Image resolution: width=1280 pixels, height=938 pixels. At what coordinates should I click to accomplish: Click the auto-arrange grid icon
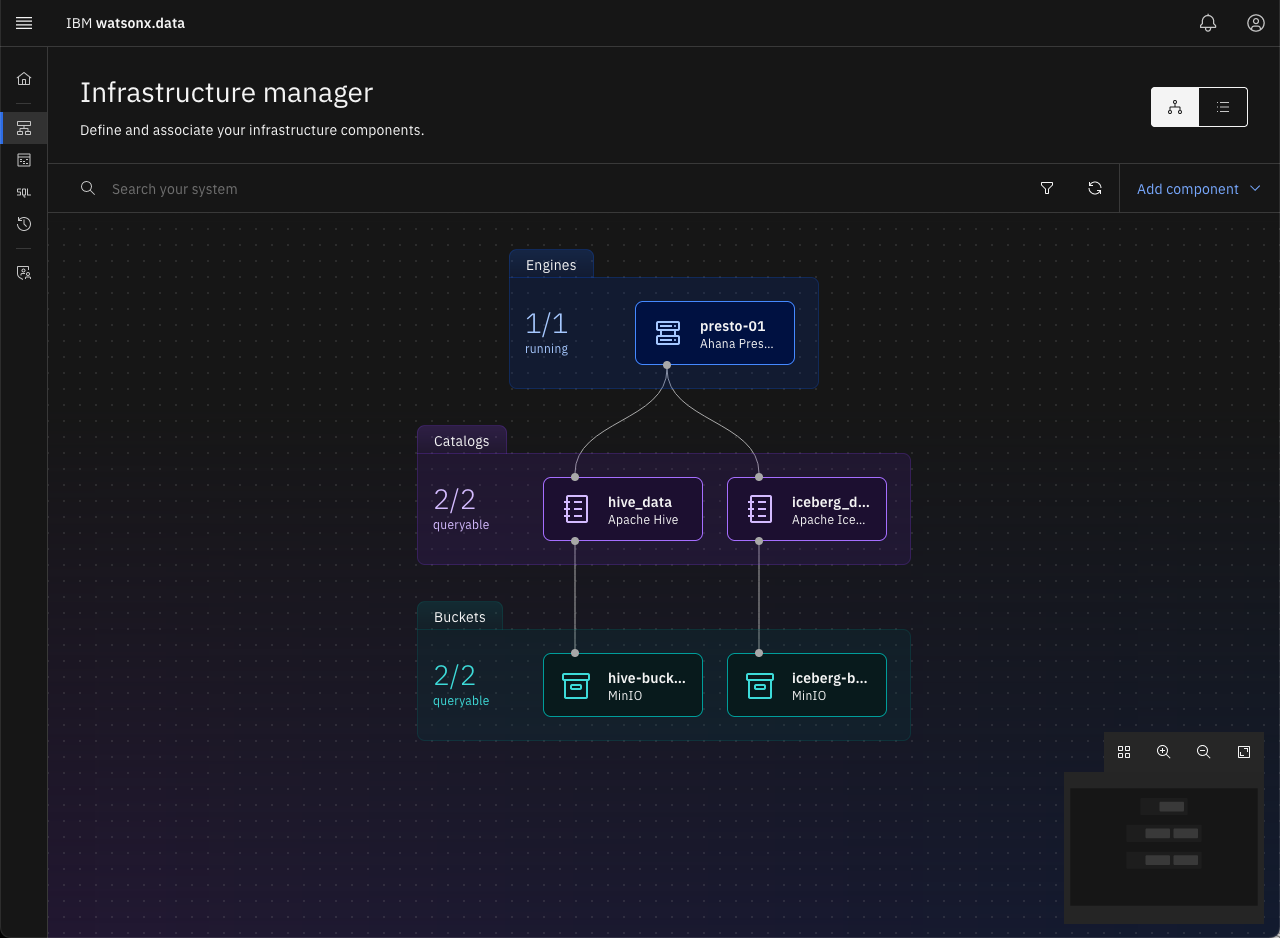click(1124, 752)
